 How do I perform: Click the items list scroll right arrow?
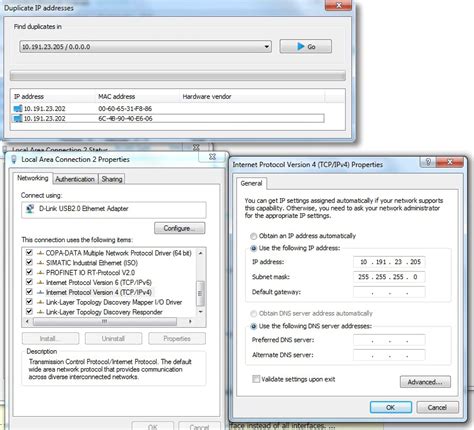[x=190, y=322]
